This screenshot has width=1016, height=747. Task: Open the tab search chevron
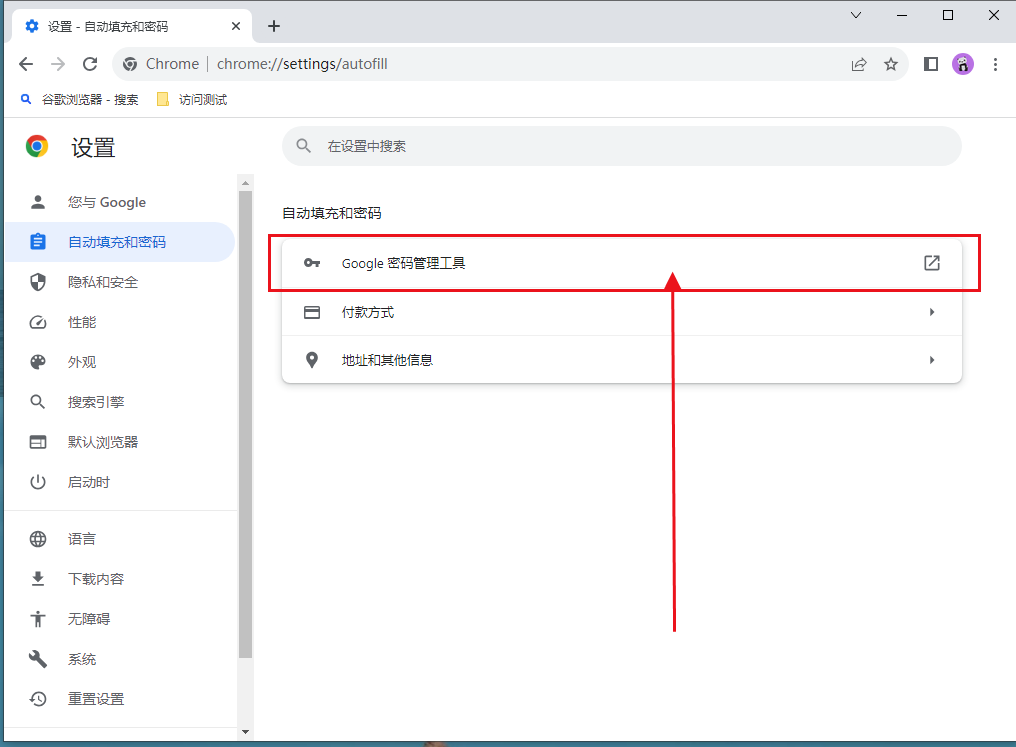856,15
